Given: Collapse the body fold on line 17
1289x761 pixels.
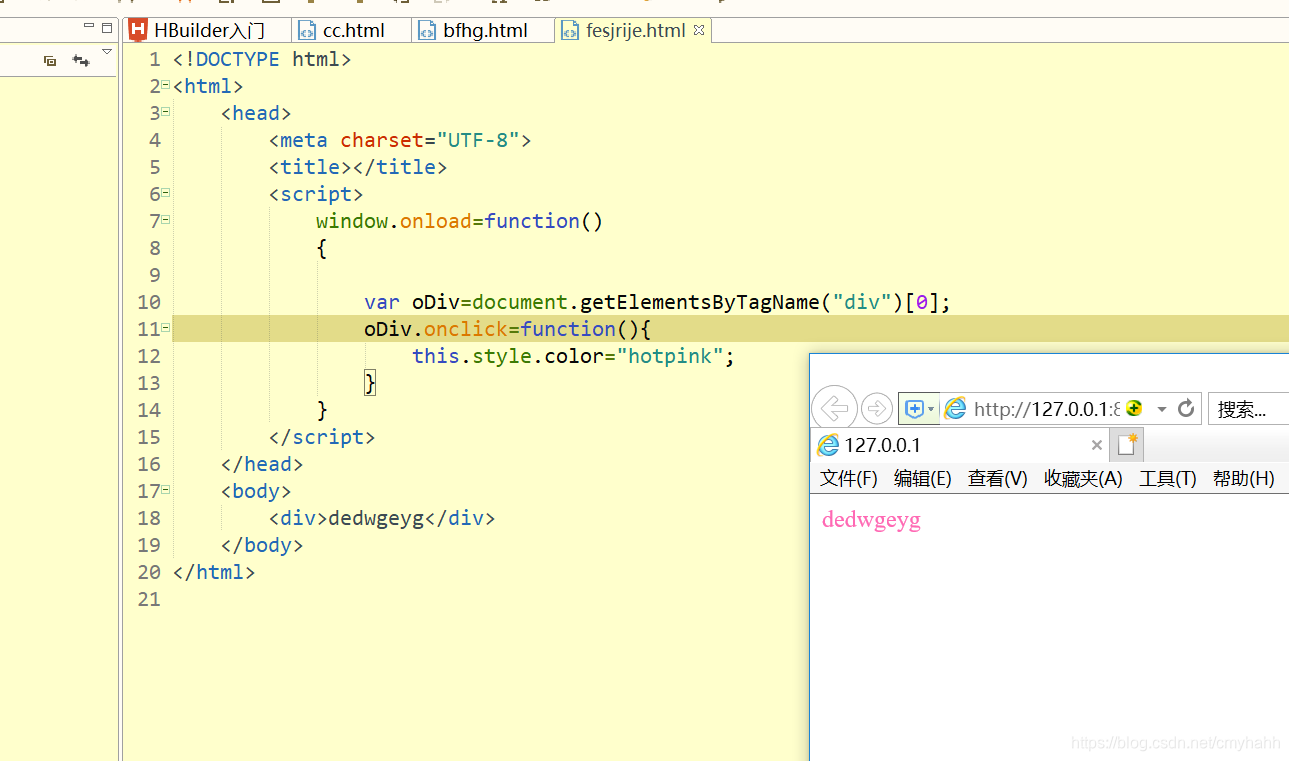Looking at the screenshot, I should tap(166, 491).
